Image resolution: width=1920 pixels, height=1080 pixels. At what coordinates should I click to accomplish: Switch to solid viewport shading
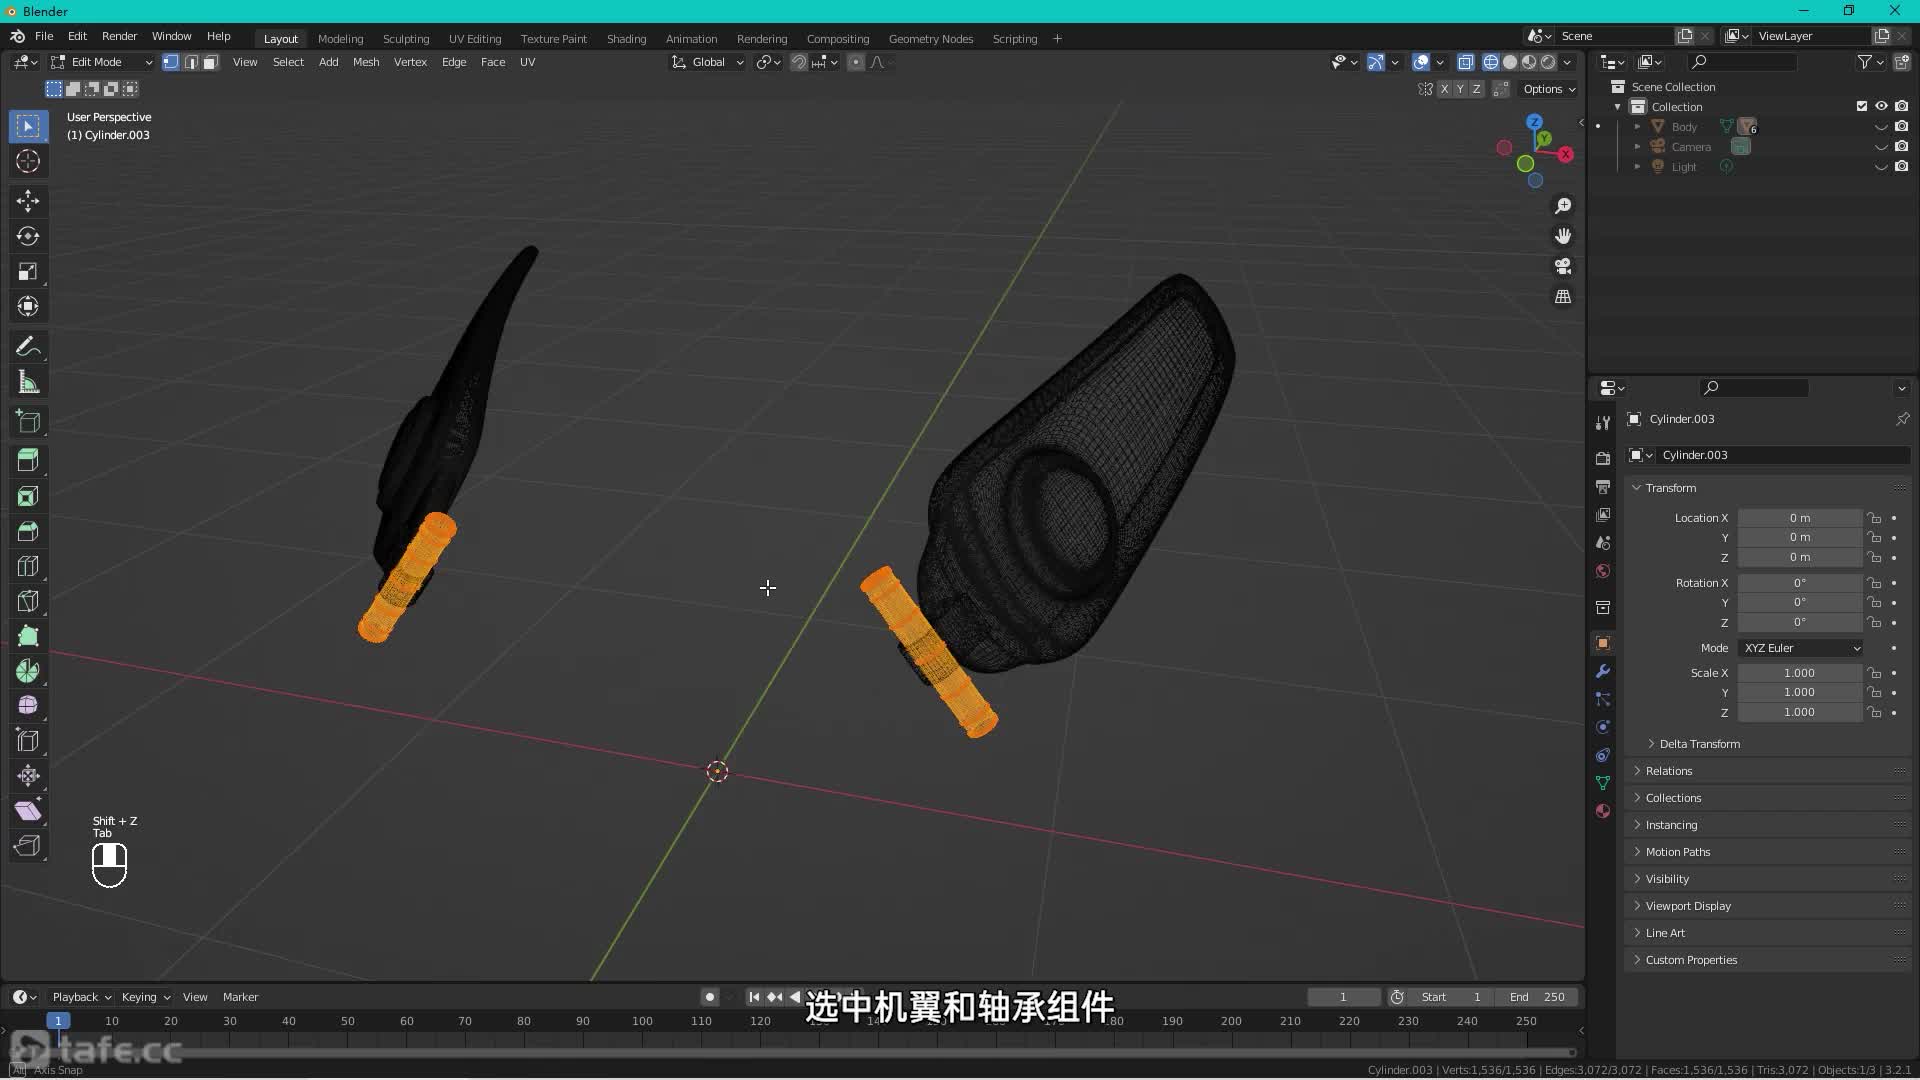coord(1510,62)
